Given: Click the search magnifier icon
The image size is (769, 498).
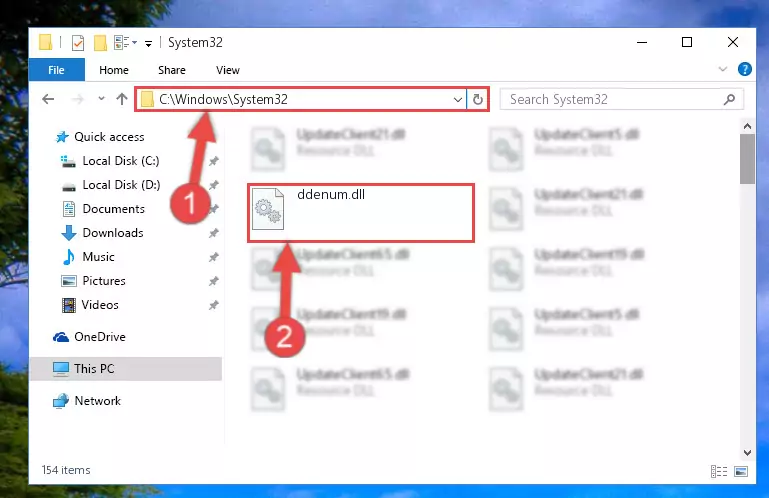Looking at the screenshot, I should tap(729, 100).
